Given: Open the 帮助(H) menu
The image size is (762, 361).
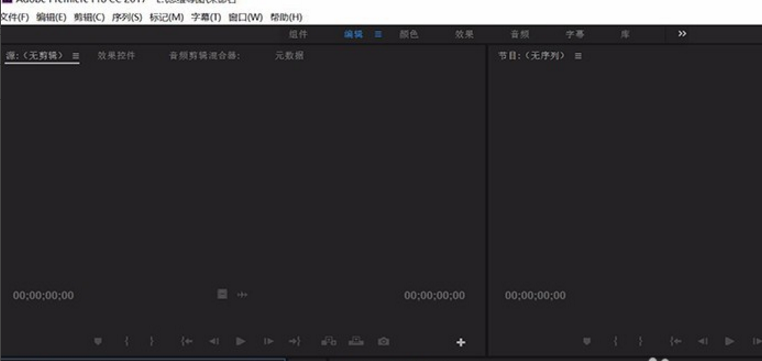Looking at the screenshot, I should coord(286,17).
